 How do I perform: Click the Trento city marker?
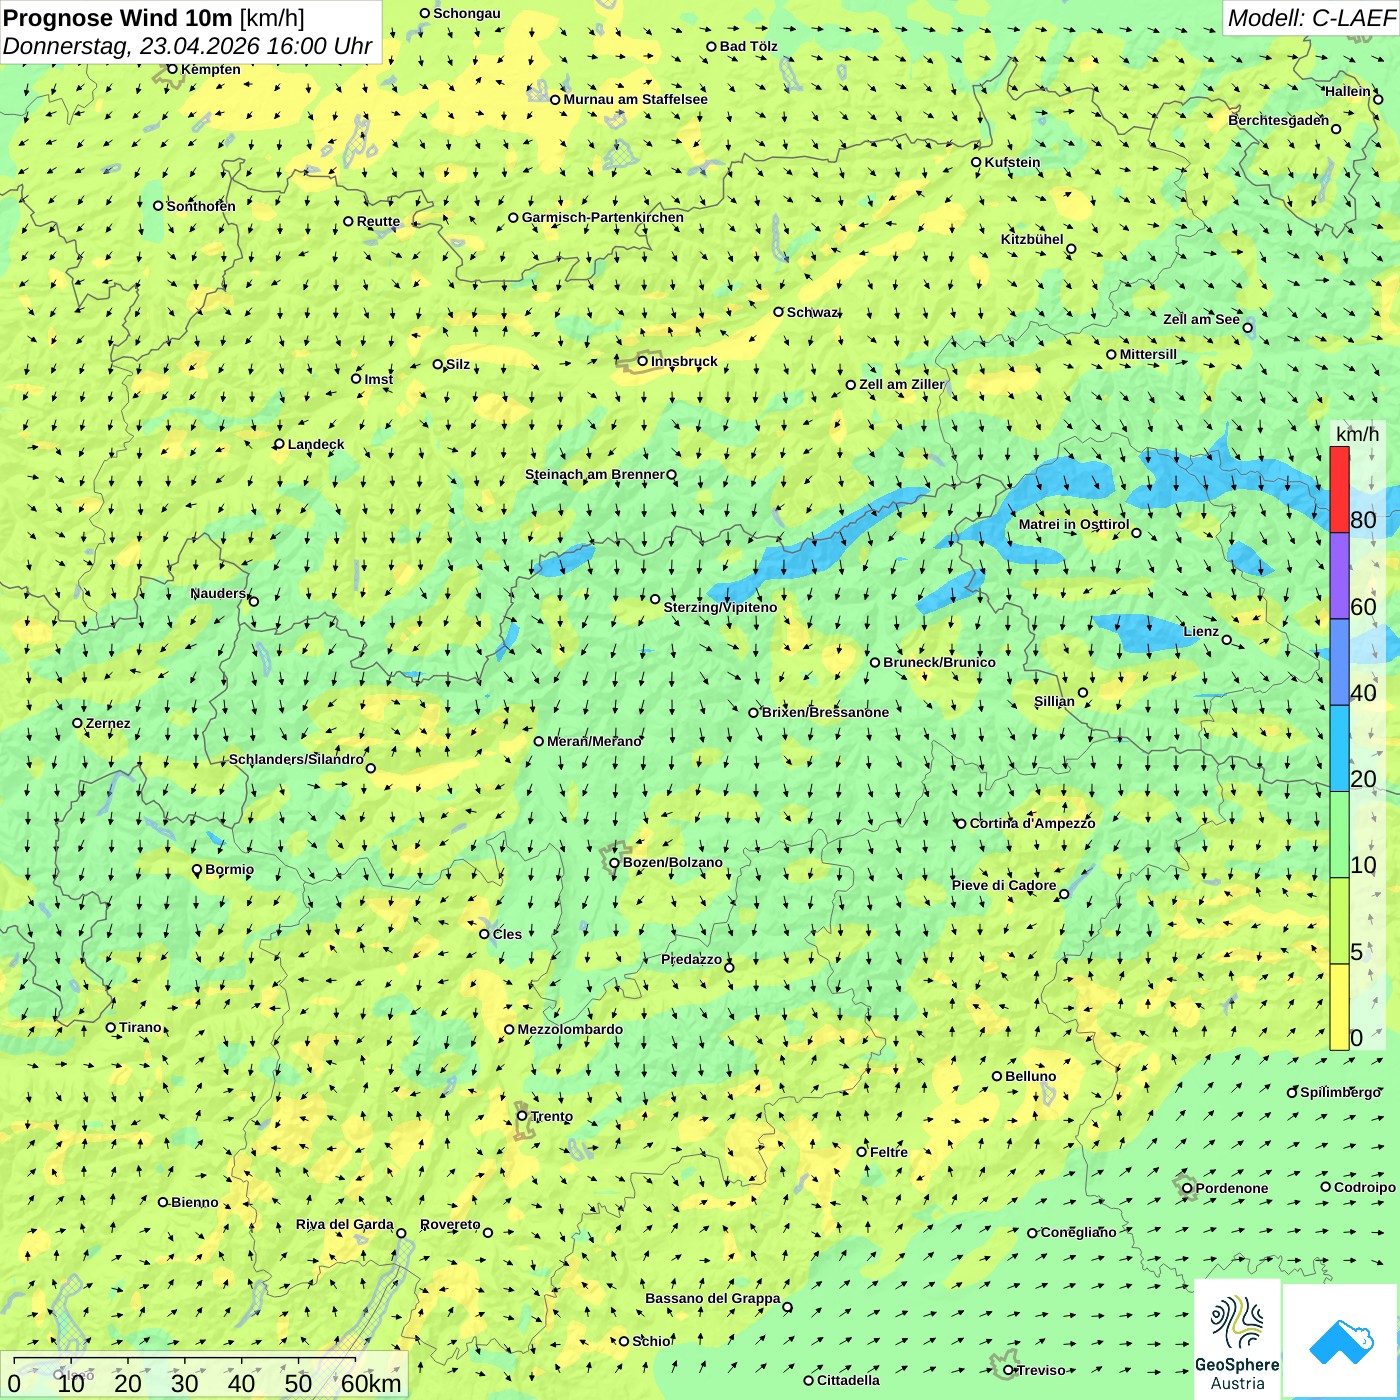[x=522, y=1116]
